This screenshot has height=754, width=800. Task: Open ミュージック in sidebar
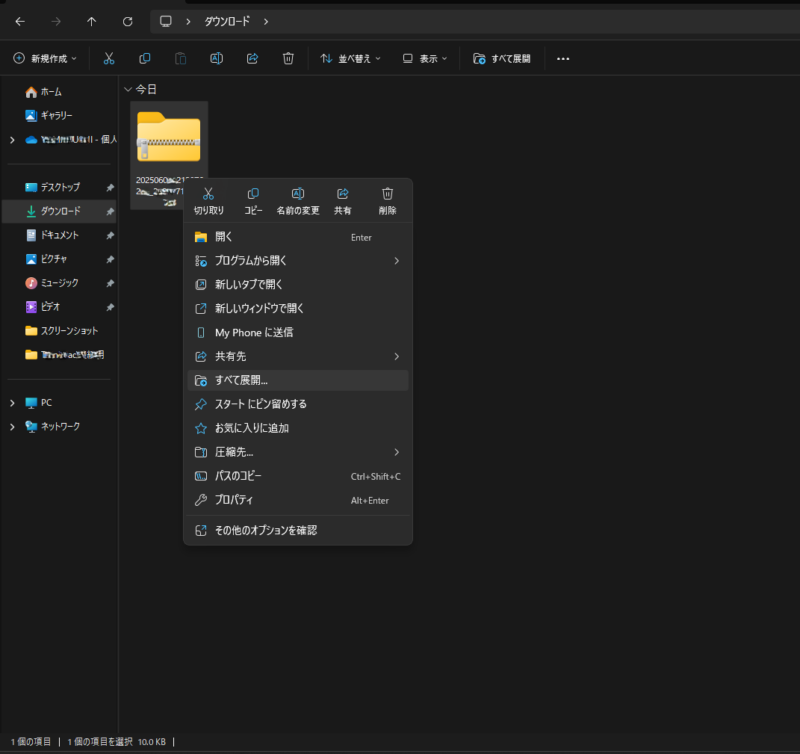(52, 283)
